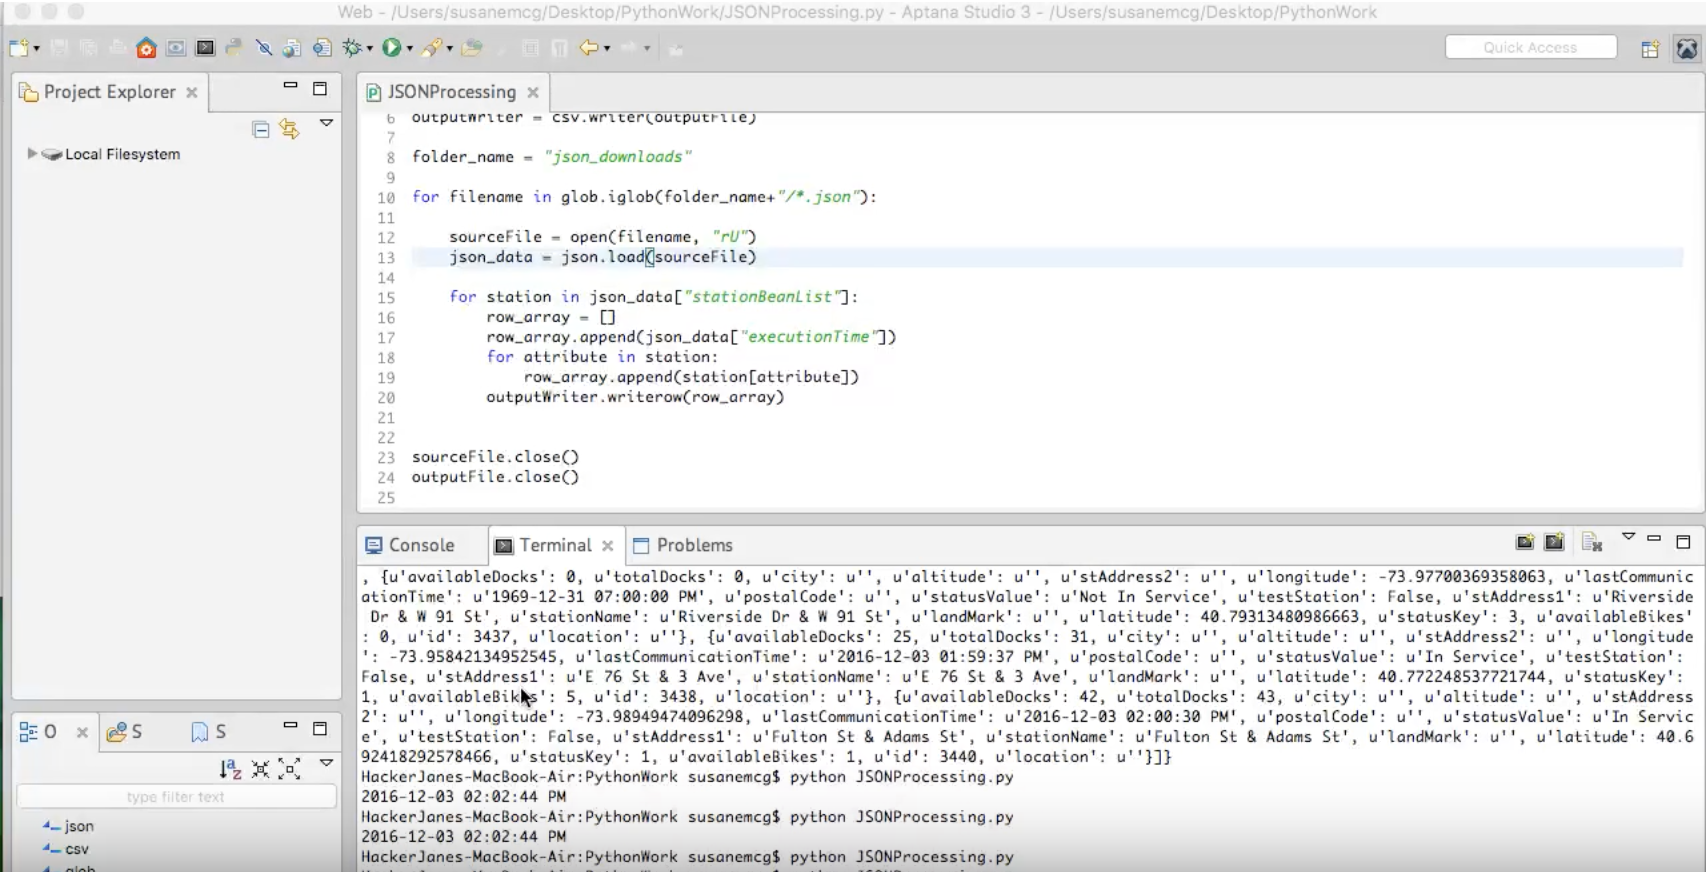Open the External Tools dropdown arrow
1706x872 pixels.
coord(449,48)
